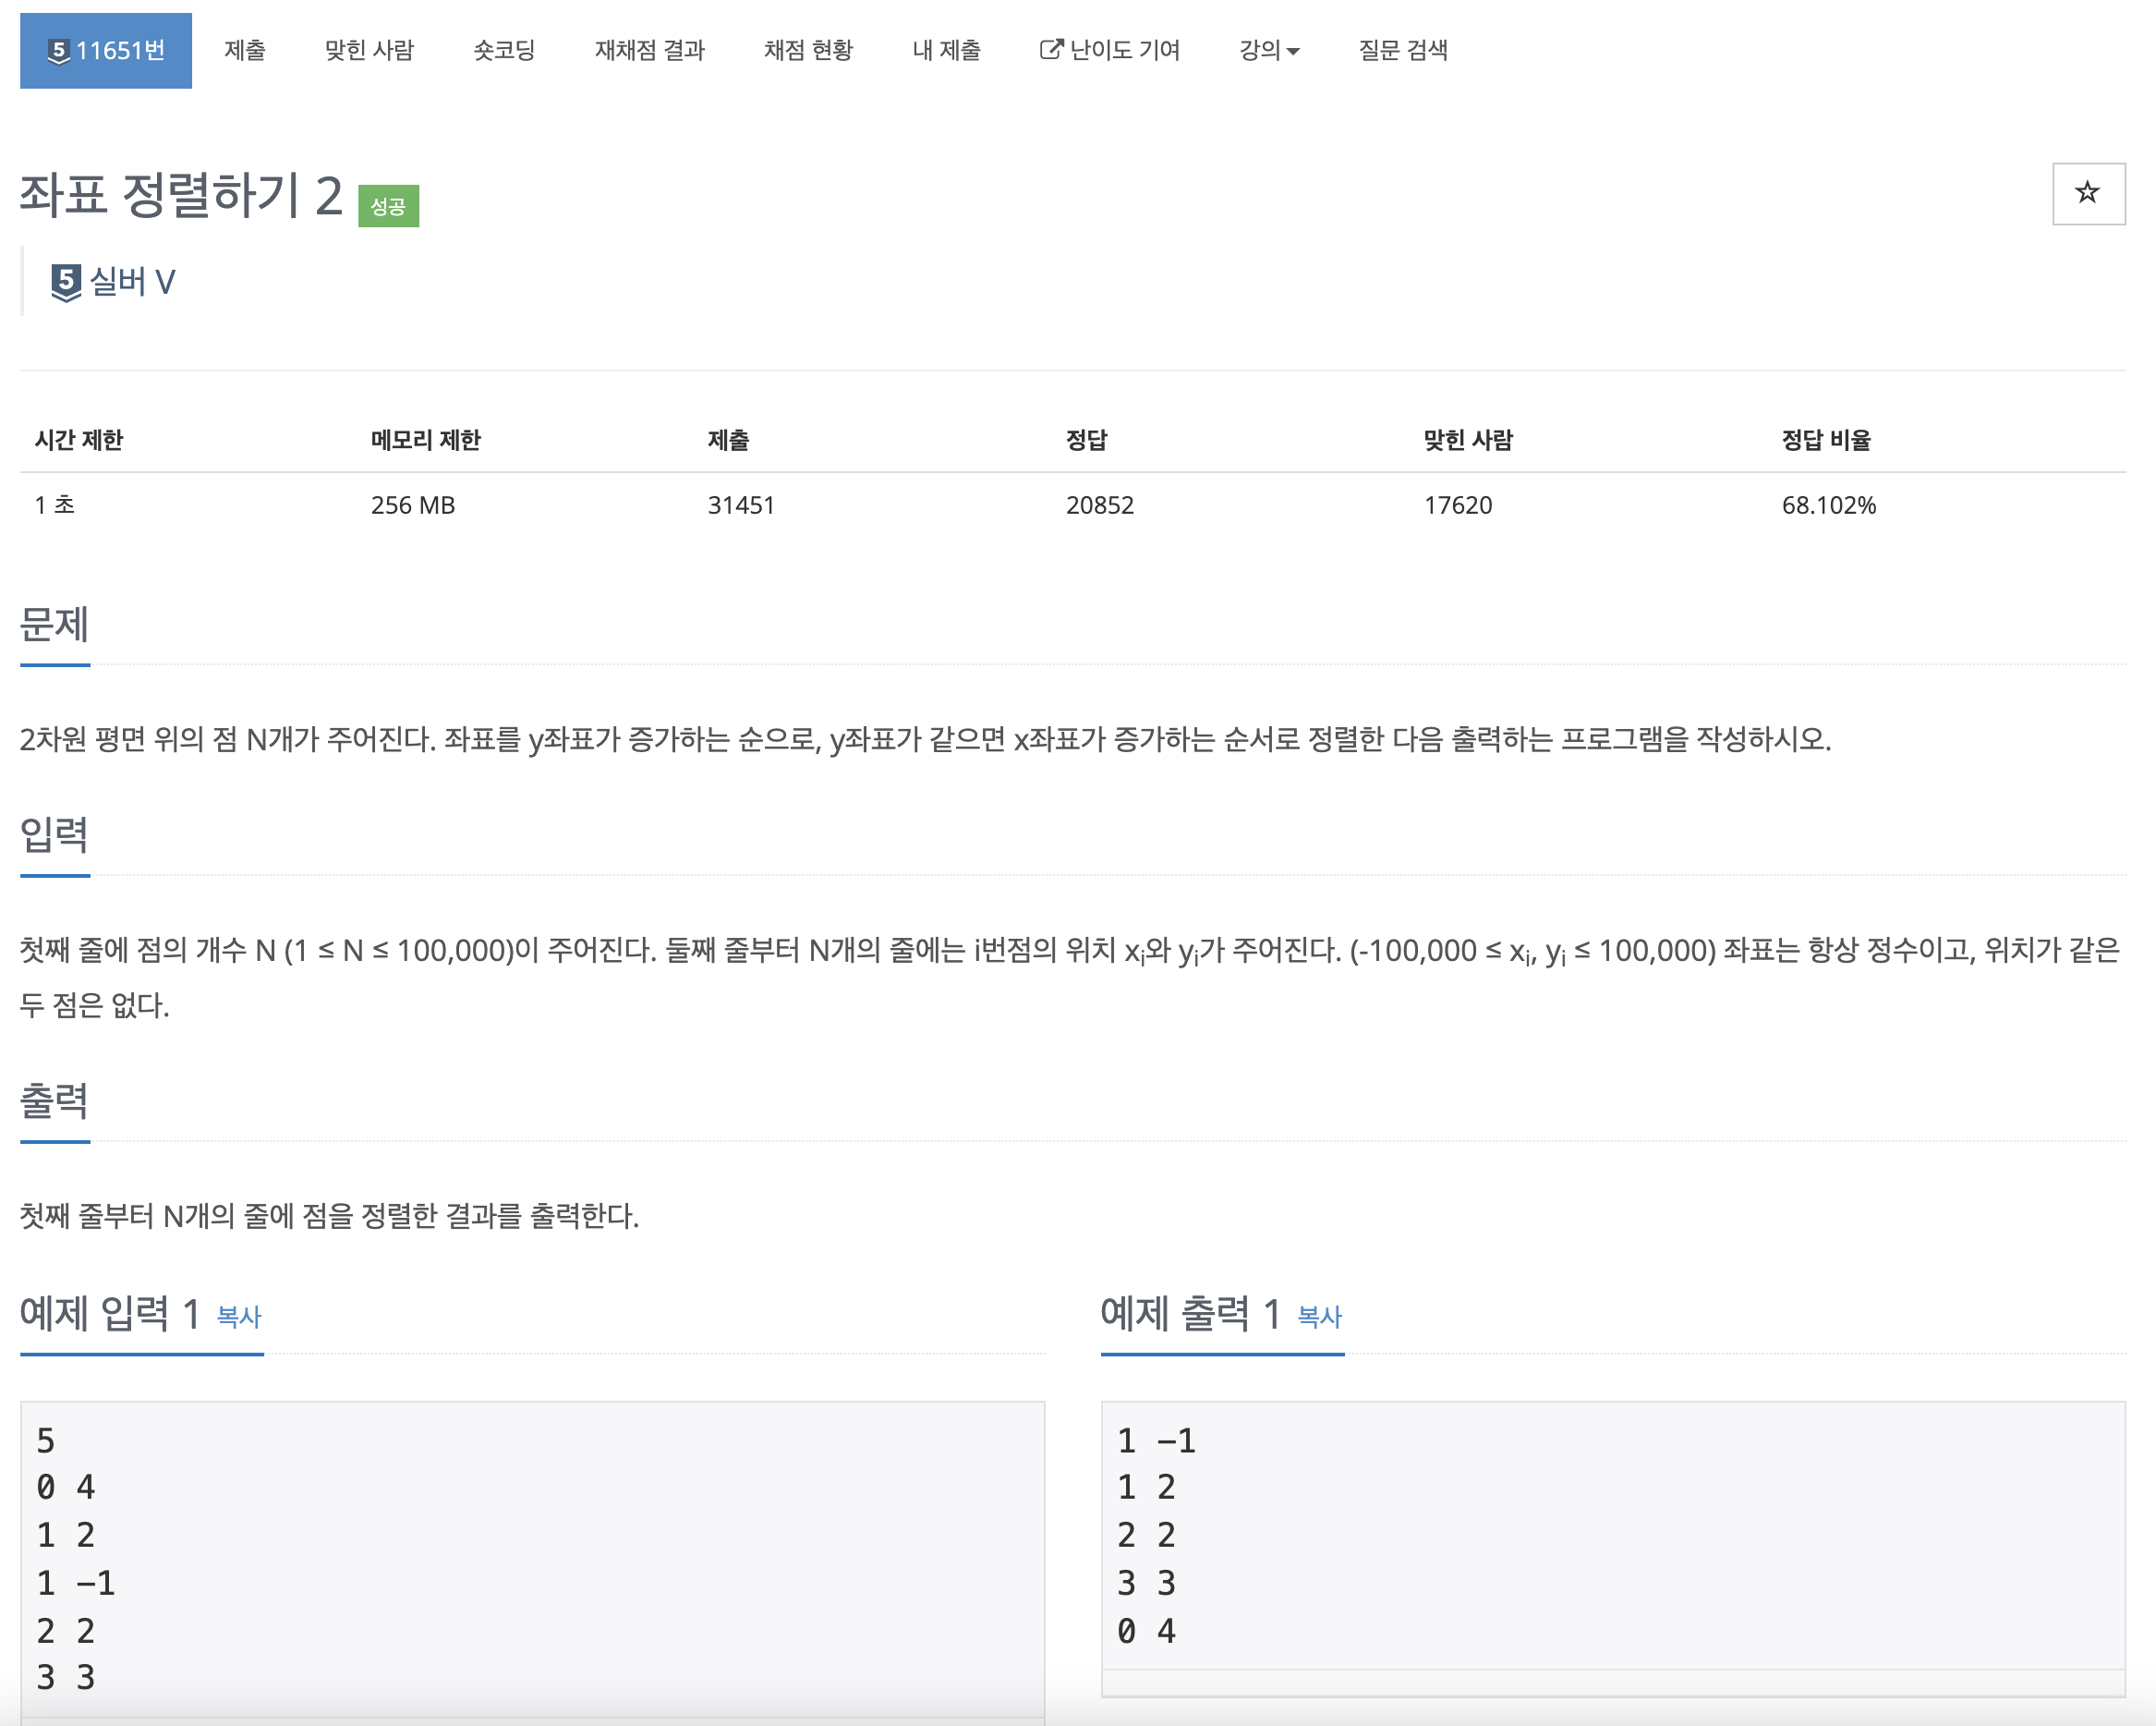Open the 강의 dropdown menu

tap(1268, 50)
